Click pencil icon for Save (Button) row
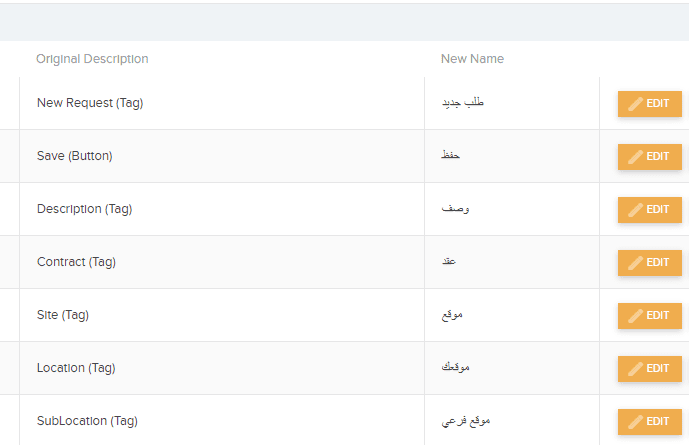The height and width of the screenshot is (445, 689). coord(635,157)
